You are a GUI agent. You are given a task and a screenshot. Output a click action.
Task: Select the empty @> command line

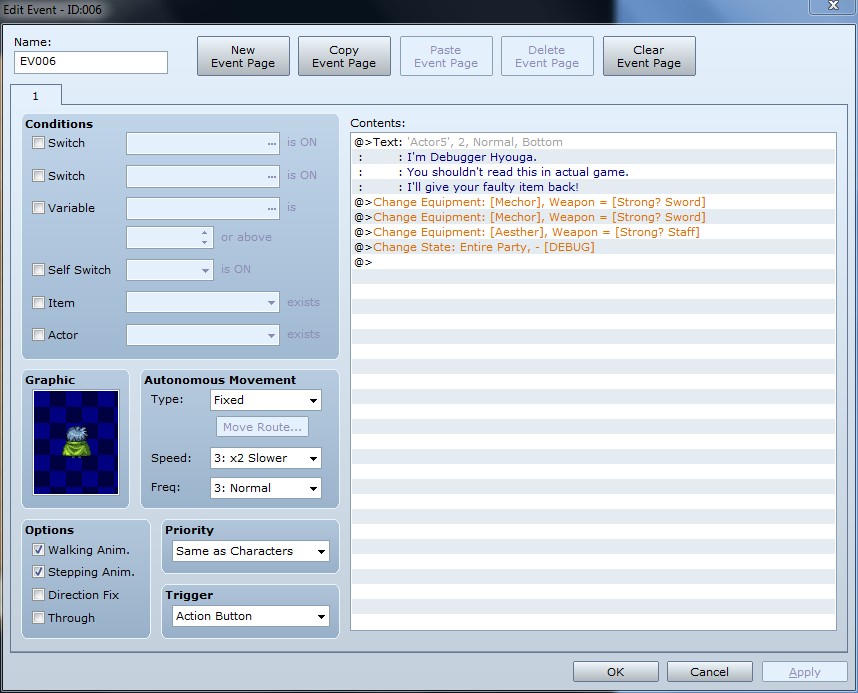[x=593, y=262]
